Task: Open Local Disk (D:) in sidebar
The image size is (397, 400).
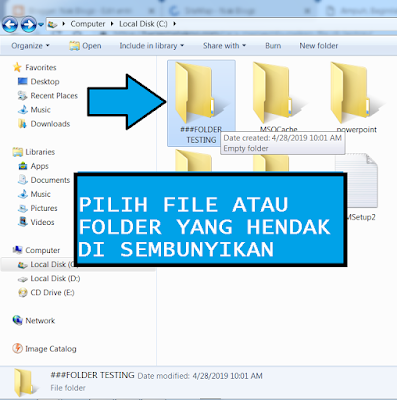Action: tap(55, 278)
